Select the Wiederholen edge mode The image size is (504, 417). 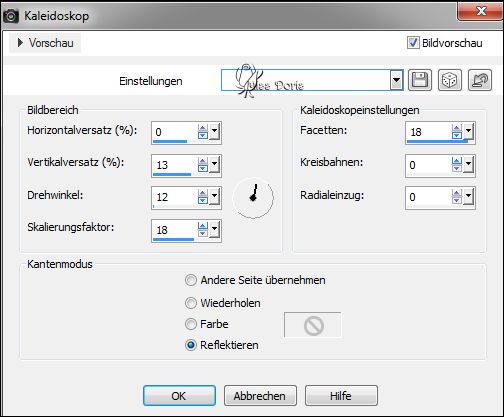(191, 303)
